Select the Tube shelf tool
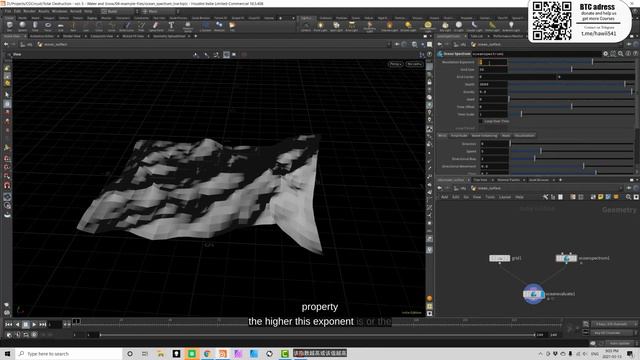 point(35,26)
